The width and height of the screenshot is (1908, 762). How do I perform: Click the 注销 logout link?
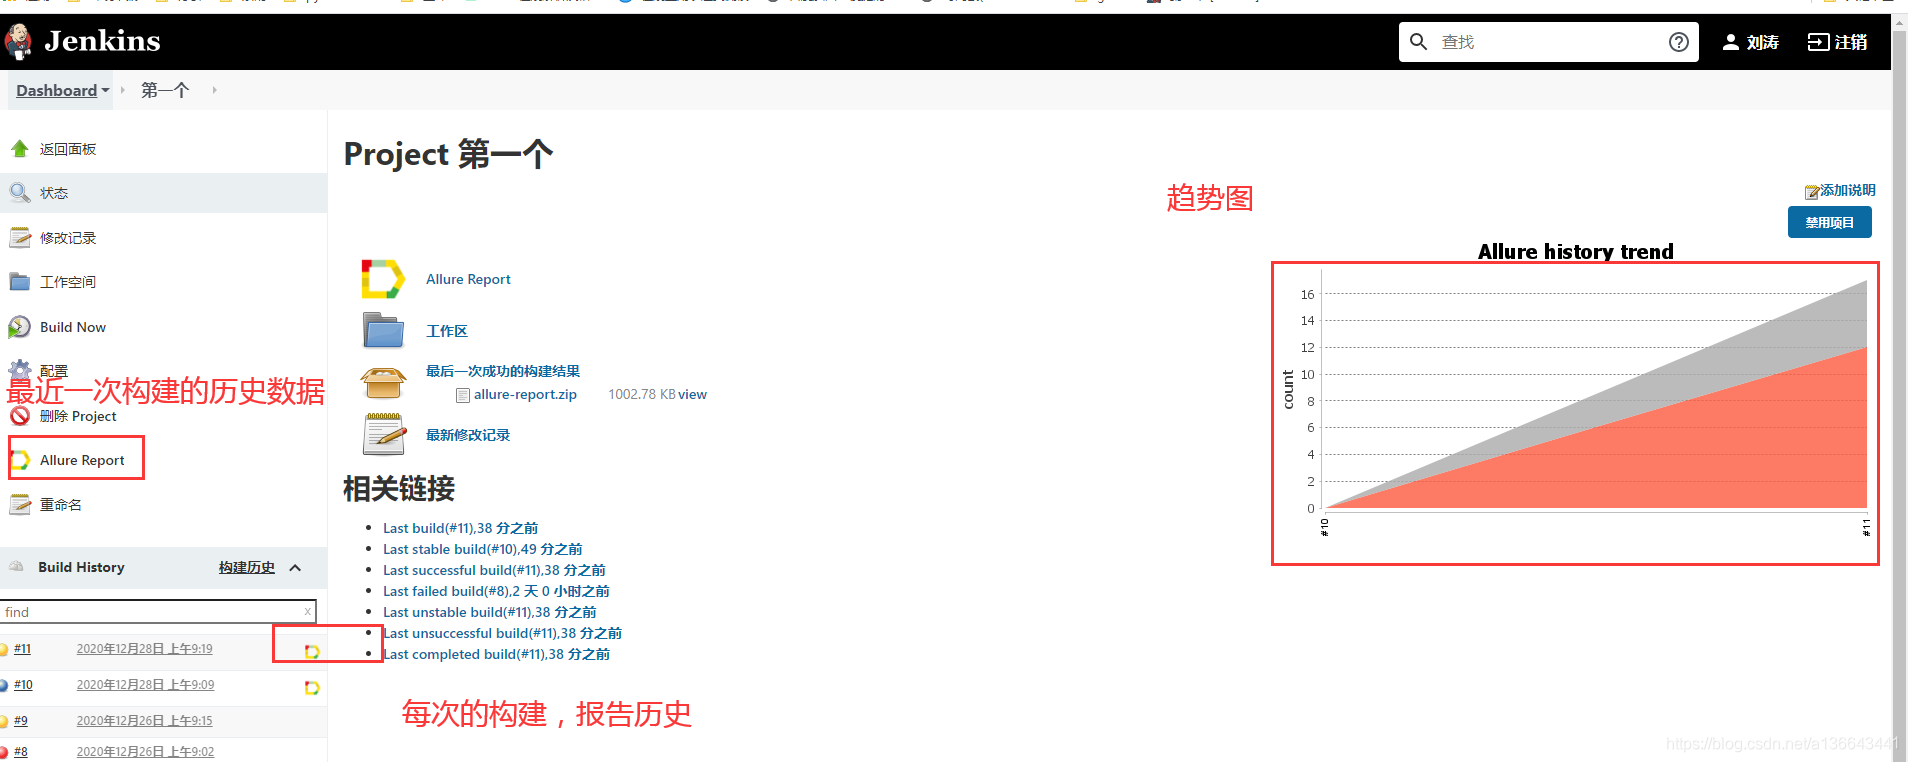tap(1851, 42)
